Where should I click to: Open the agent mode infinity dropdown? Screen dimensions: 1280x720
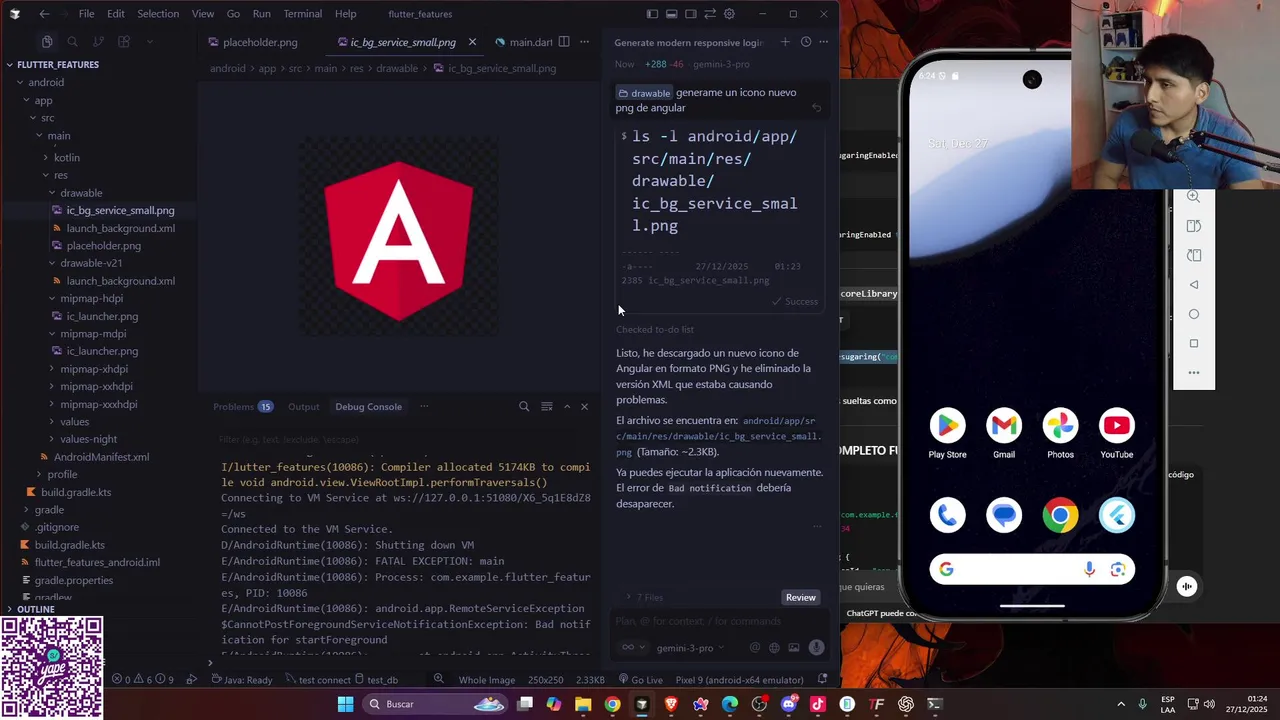632,648
